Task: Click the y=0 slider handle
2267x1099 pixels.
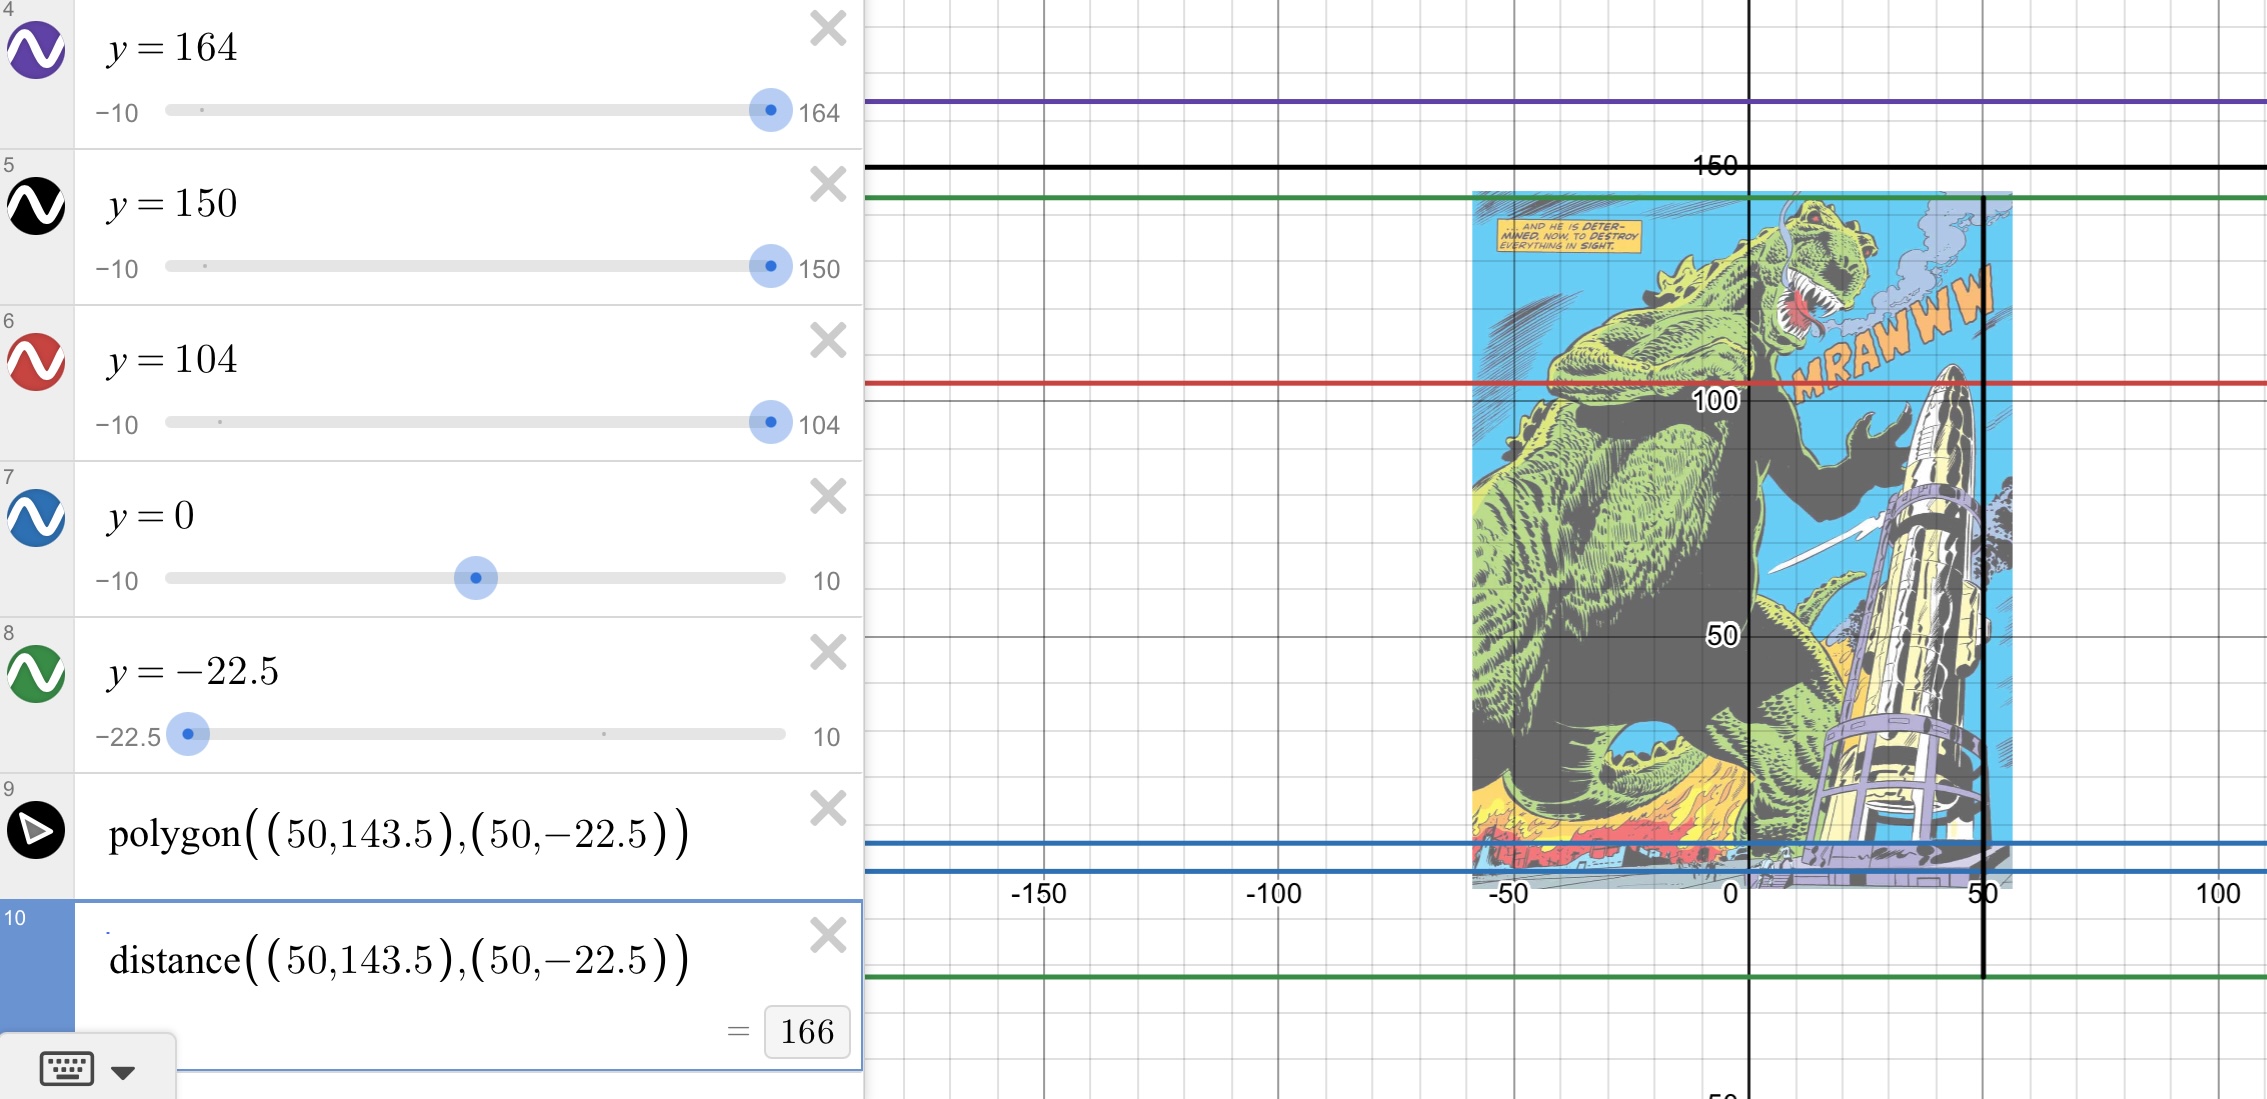Action: [476, 578]
